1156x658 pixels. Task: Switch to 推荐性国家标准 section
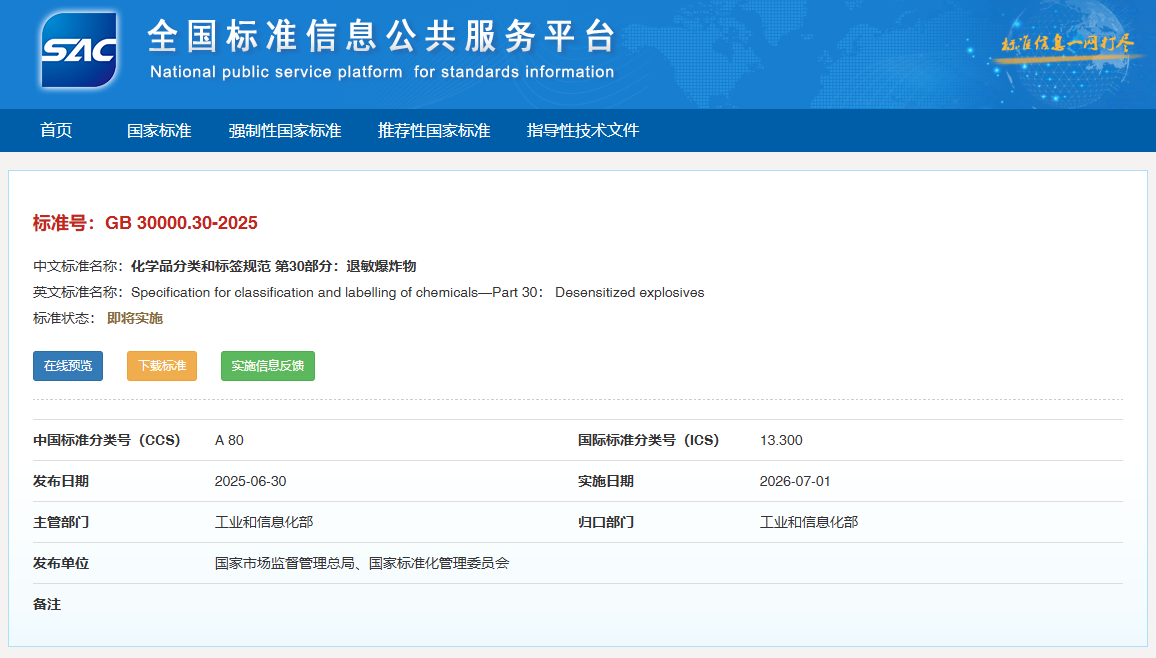pos(434,130)
